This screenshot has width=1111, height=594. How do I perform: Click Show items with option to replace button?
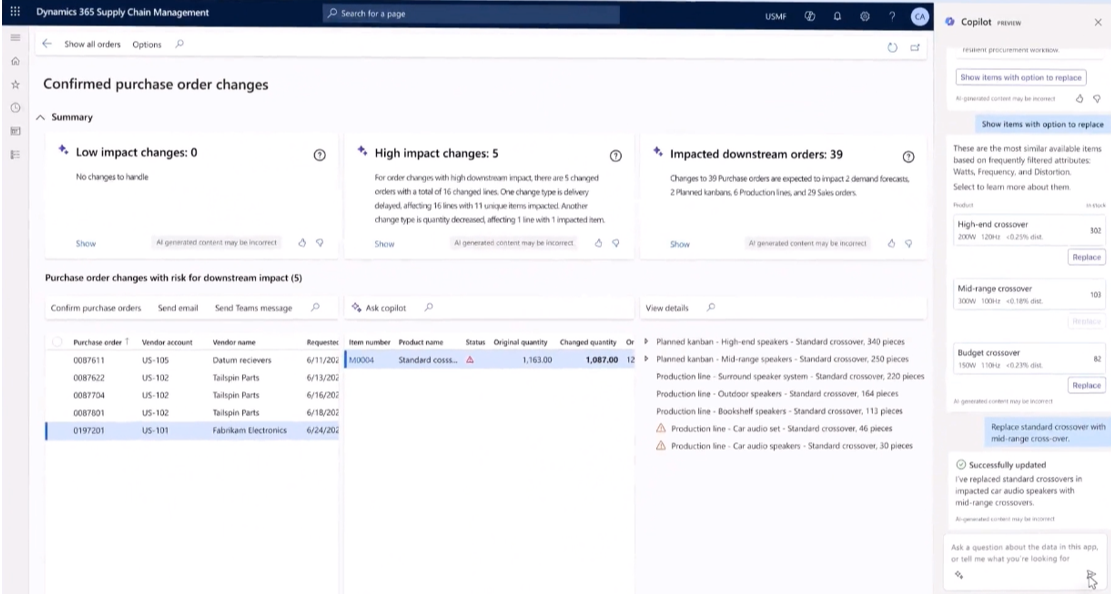(1021, 77)
